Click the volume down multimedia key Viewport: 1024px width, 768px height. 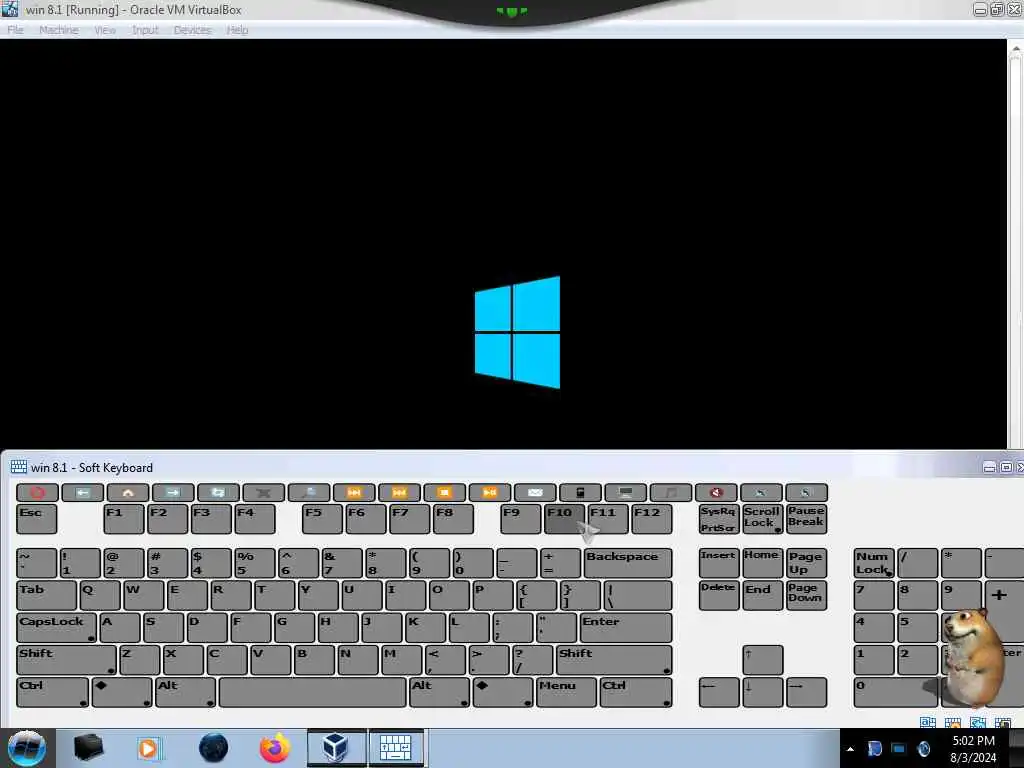click(x=761, y=492)
